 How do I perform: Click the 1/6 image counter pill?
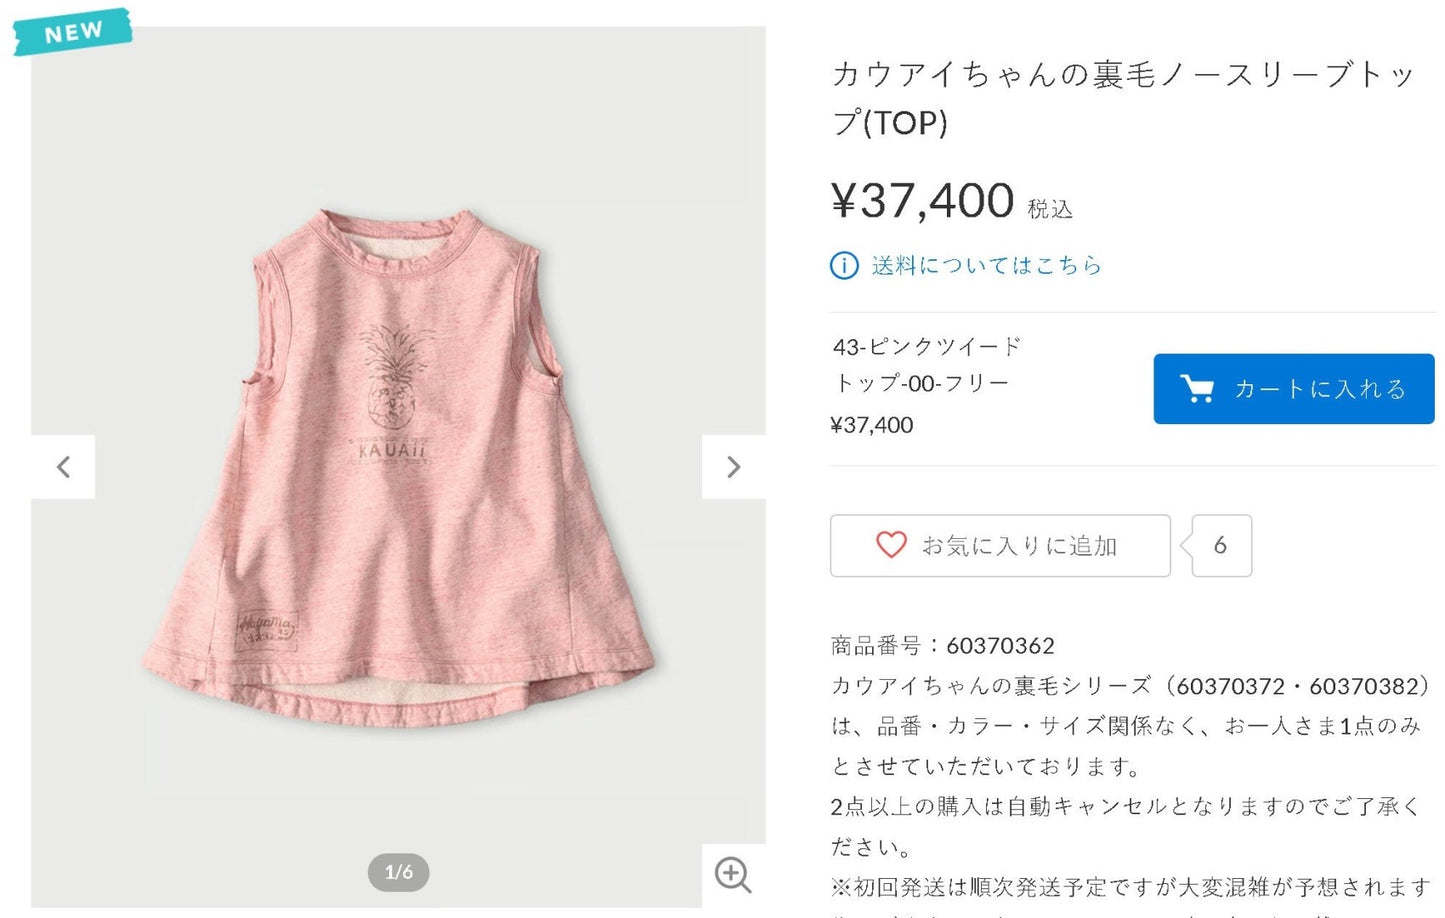click(399, 872)
